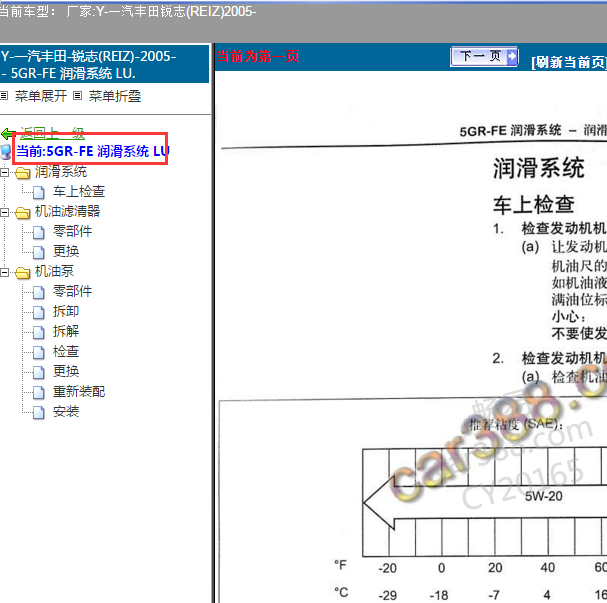Open 更换 under 机油滤清器
The width and height of the screenshot is (607, 603).
click(x=66, y=252)
